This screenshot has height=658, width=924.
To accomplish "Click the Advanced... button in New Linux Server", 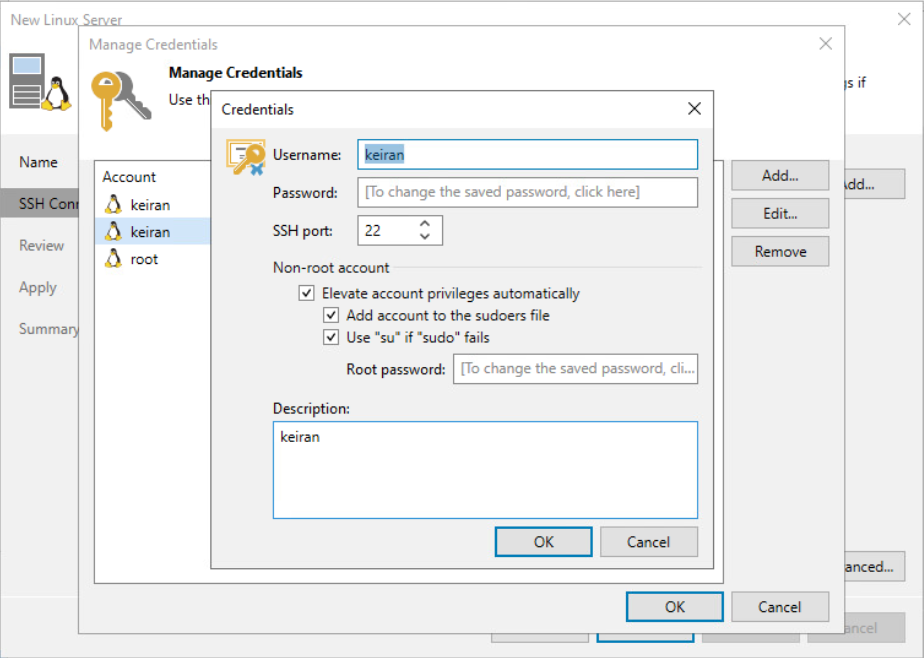I will click(875, 567).
